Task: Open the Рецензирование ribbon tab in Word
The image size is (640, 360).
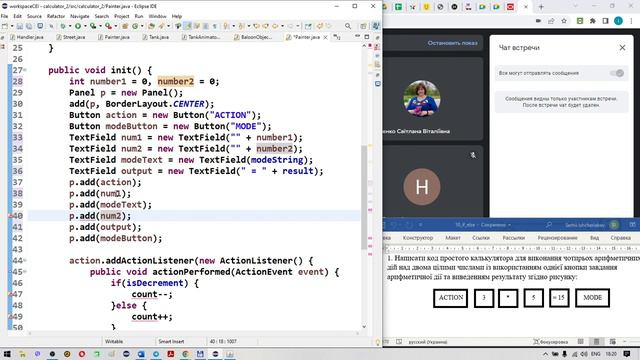Action: (557, 238)
